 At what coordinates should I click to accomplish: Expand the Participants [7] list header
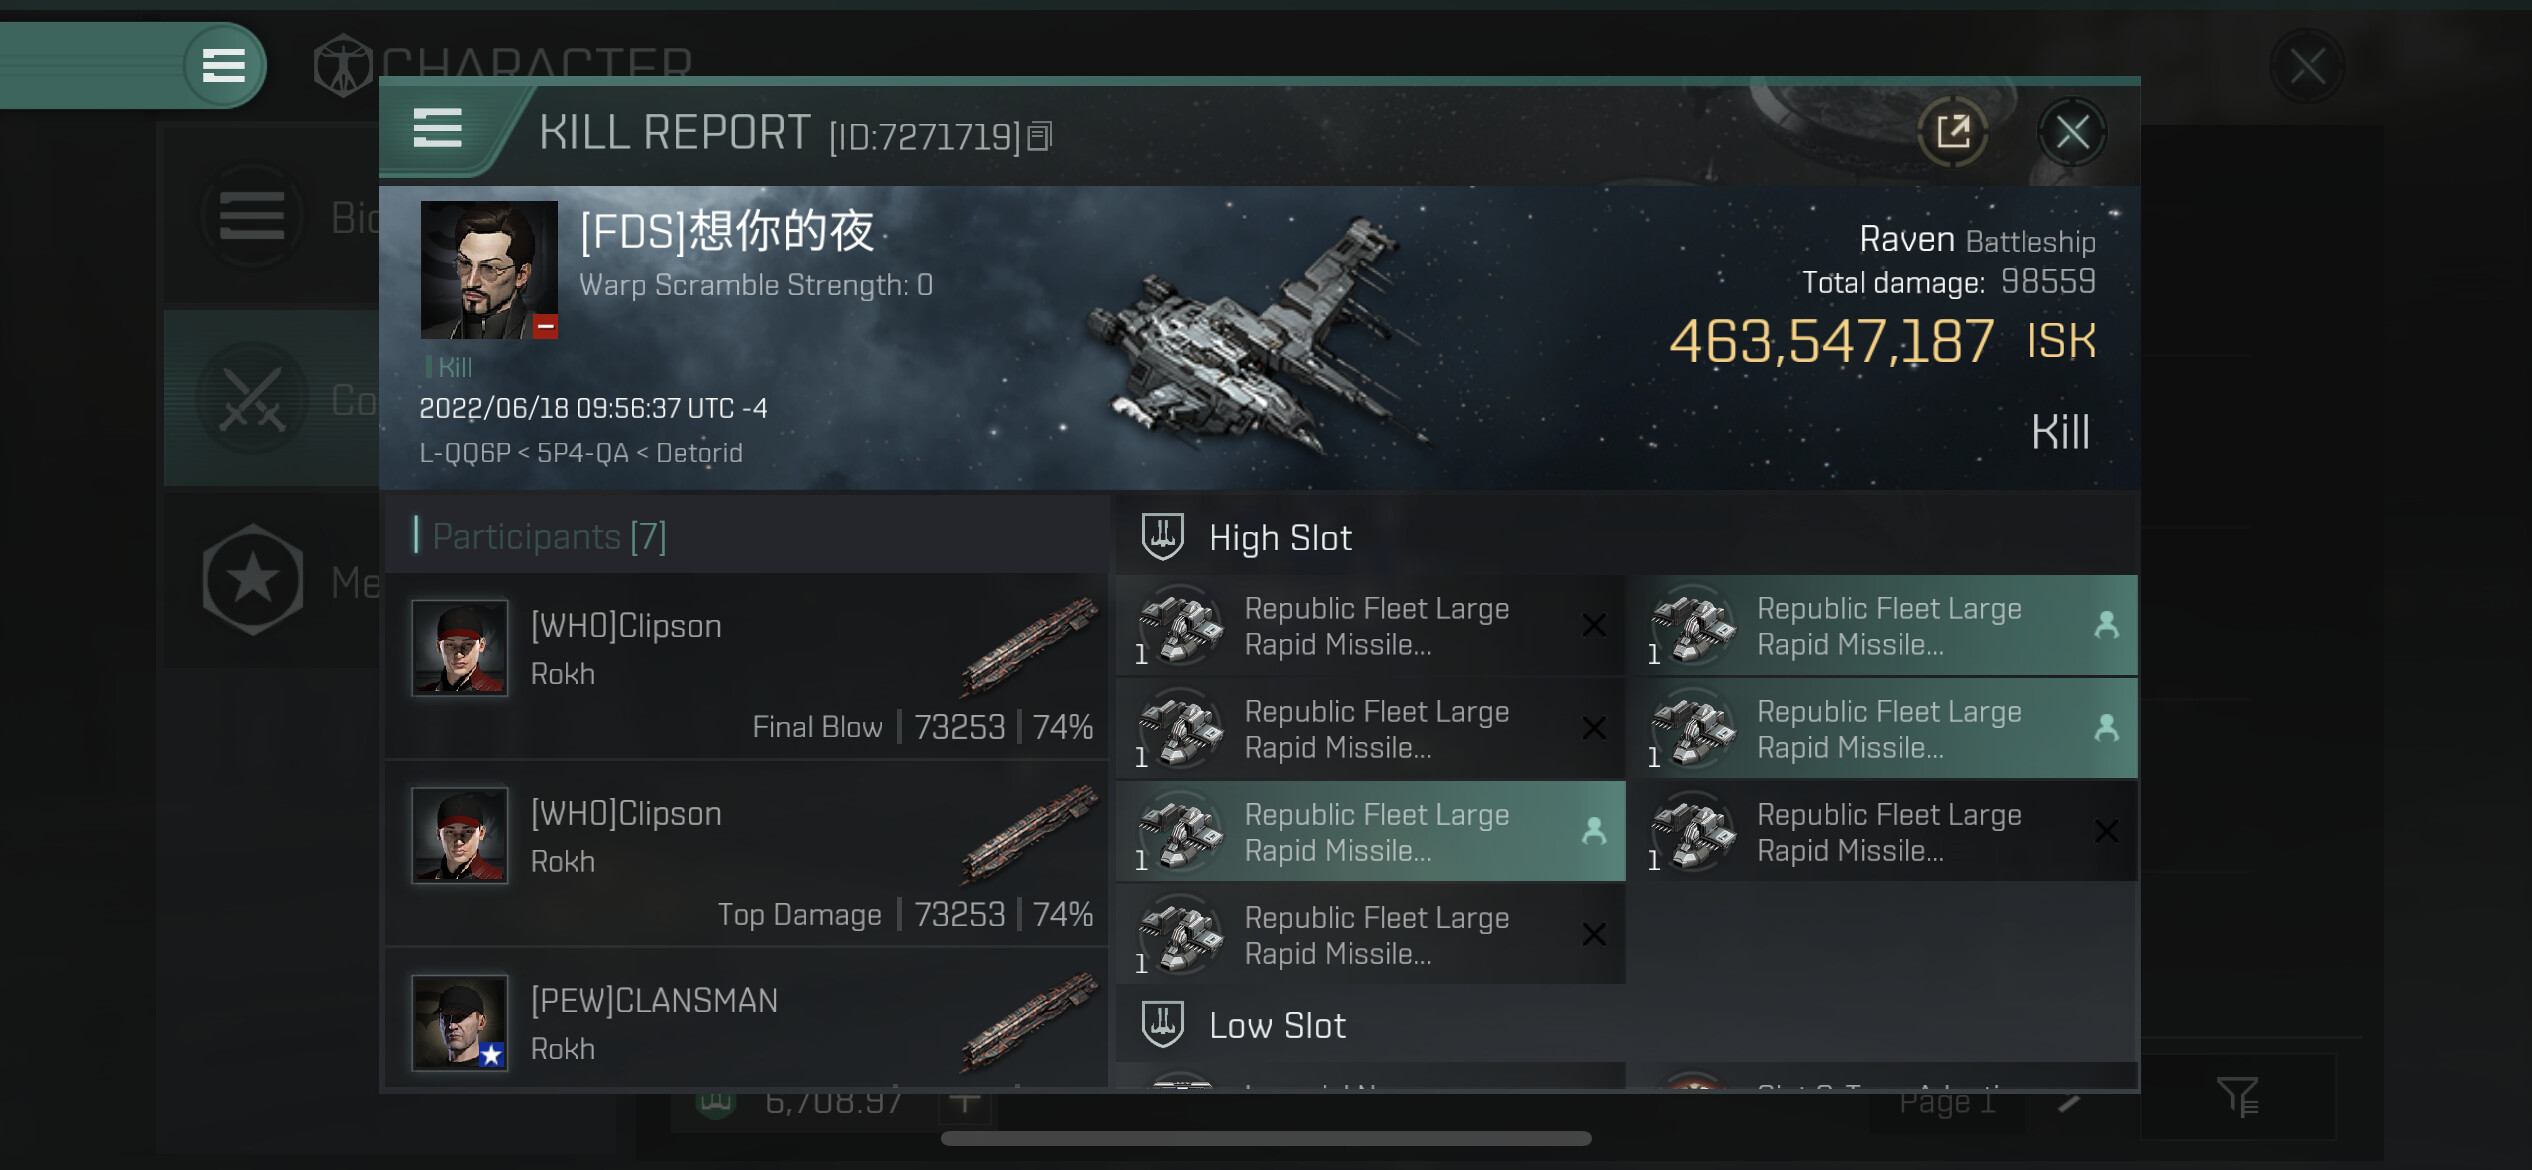(x=747, y=536)
